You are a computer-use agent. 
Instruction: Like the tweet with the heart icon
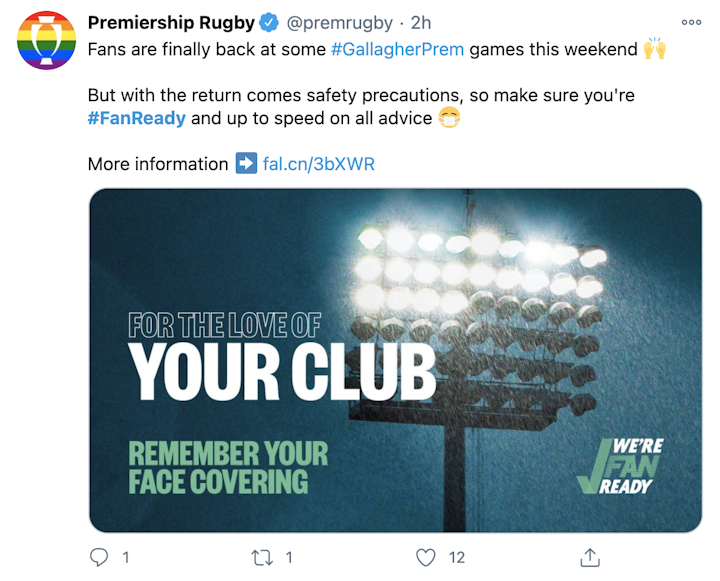coord(426,557)
